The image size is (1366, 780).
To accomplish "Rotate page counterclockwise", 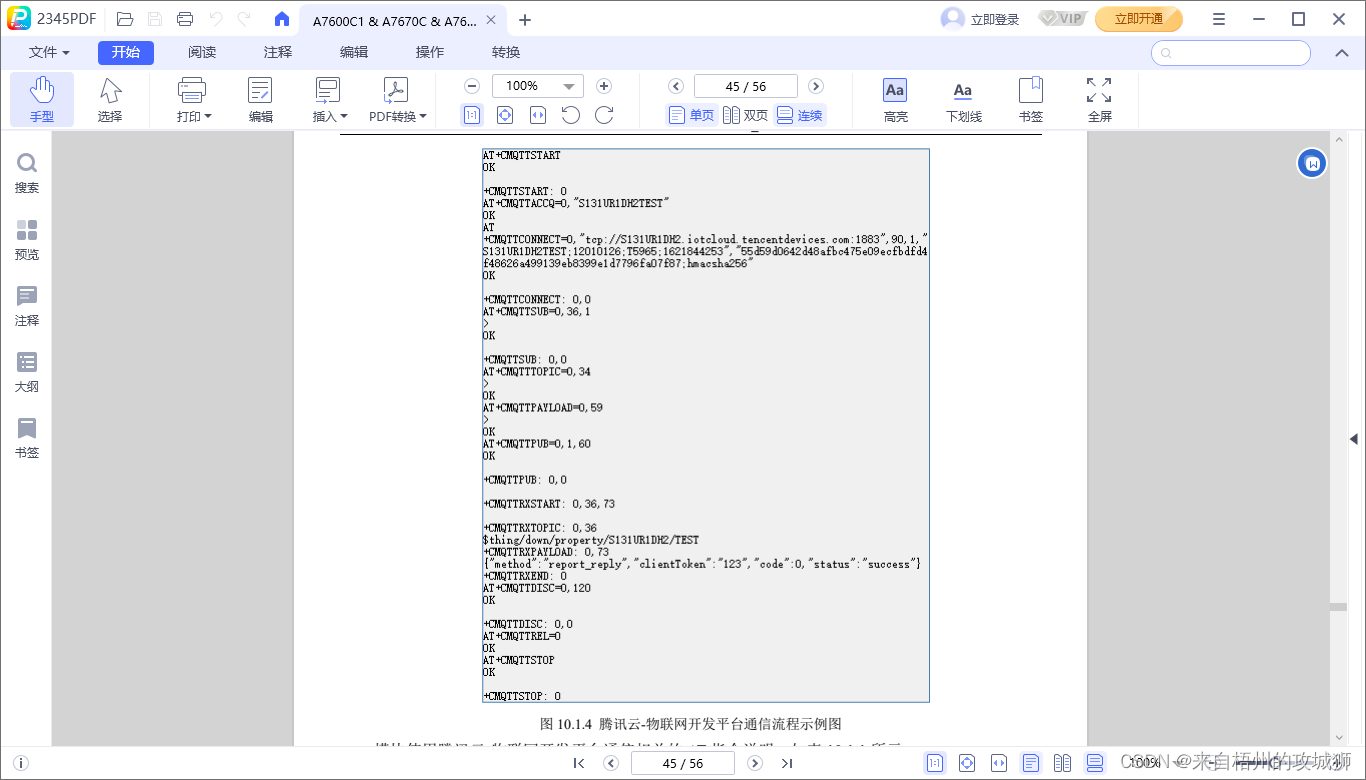I will (x=571, y=115).
